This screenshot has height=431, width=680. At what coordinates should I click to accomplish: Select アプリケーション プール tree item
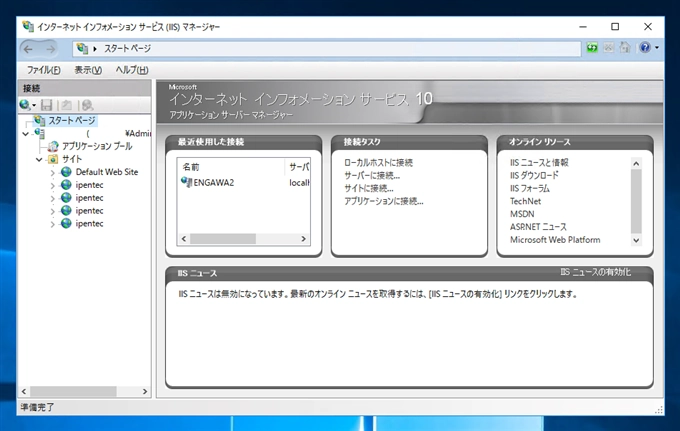(x=97, y=146)
